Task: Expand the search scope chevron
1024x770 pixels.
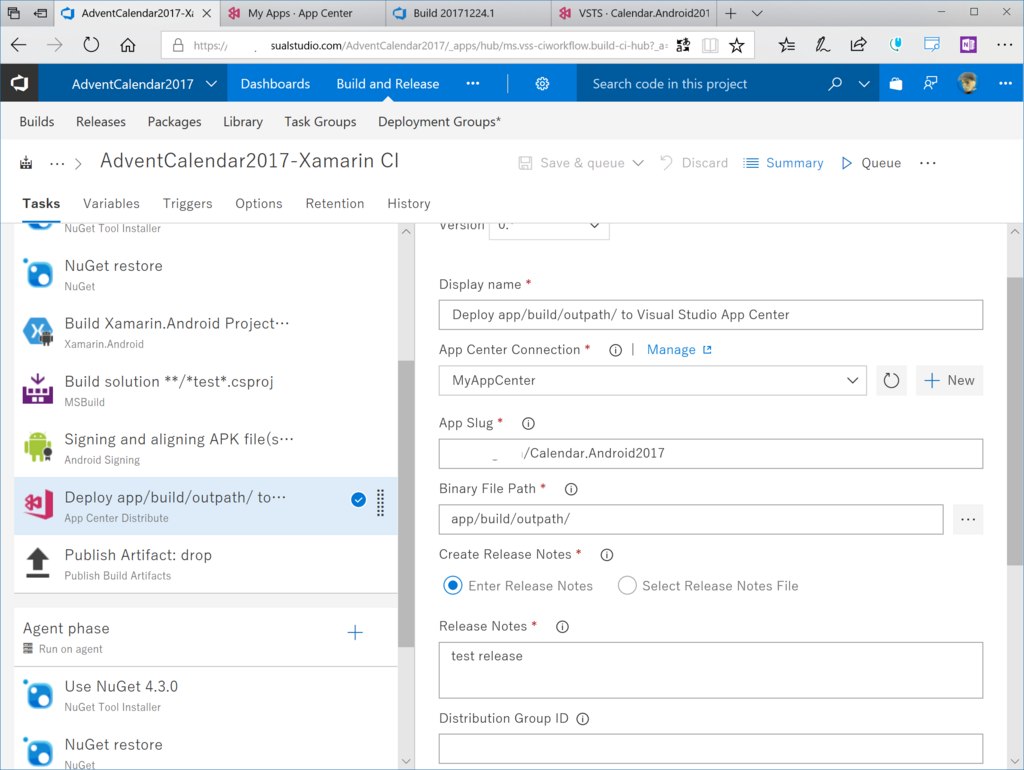Action: pos(863,84)
